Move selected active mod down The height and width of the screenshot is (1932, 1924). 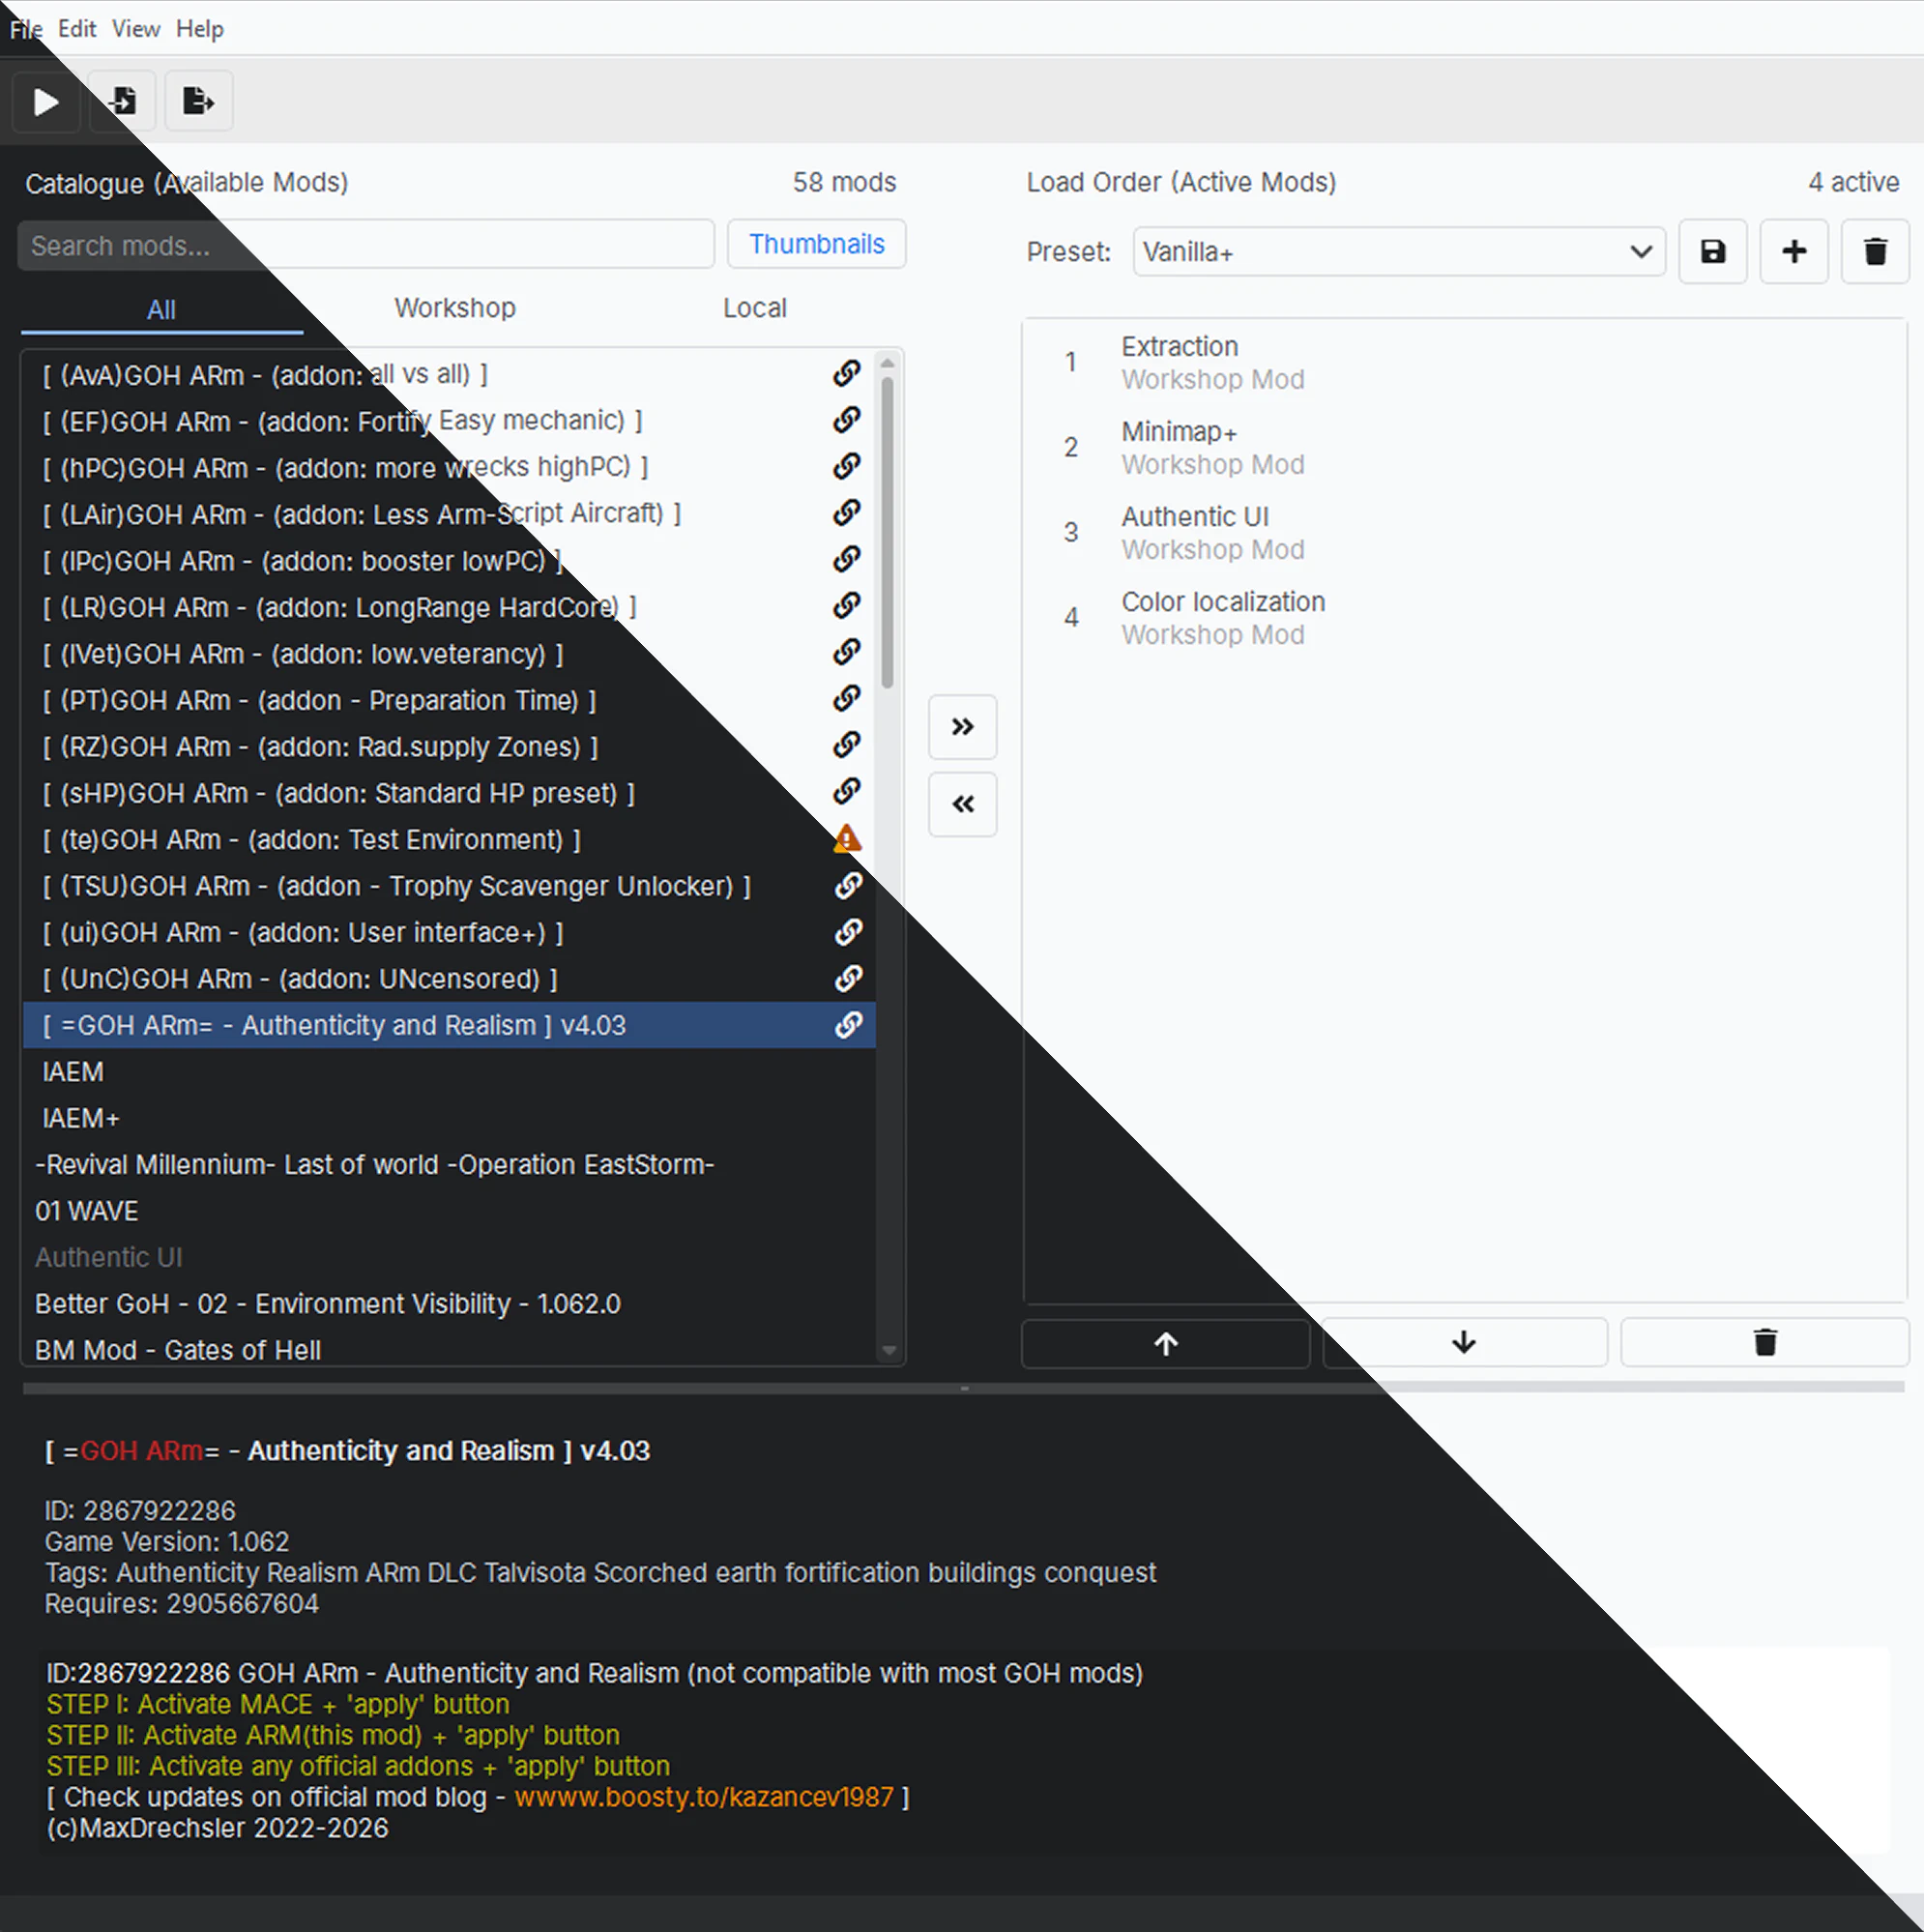(x=1464, y=1343)
